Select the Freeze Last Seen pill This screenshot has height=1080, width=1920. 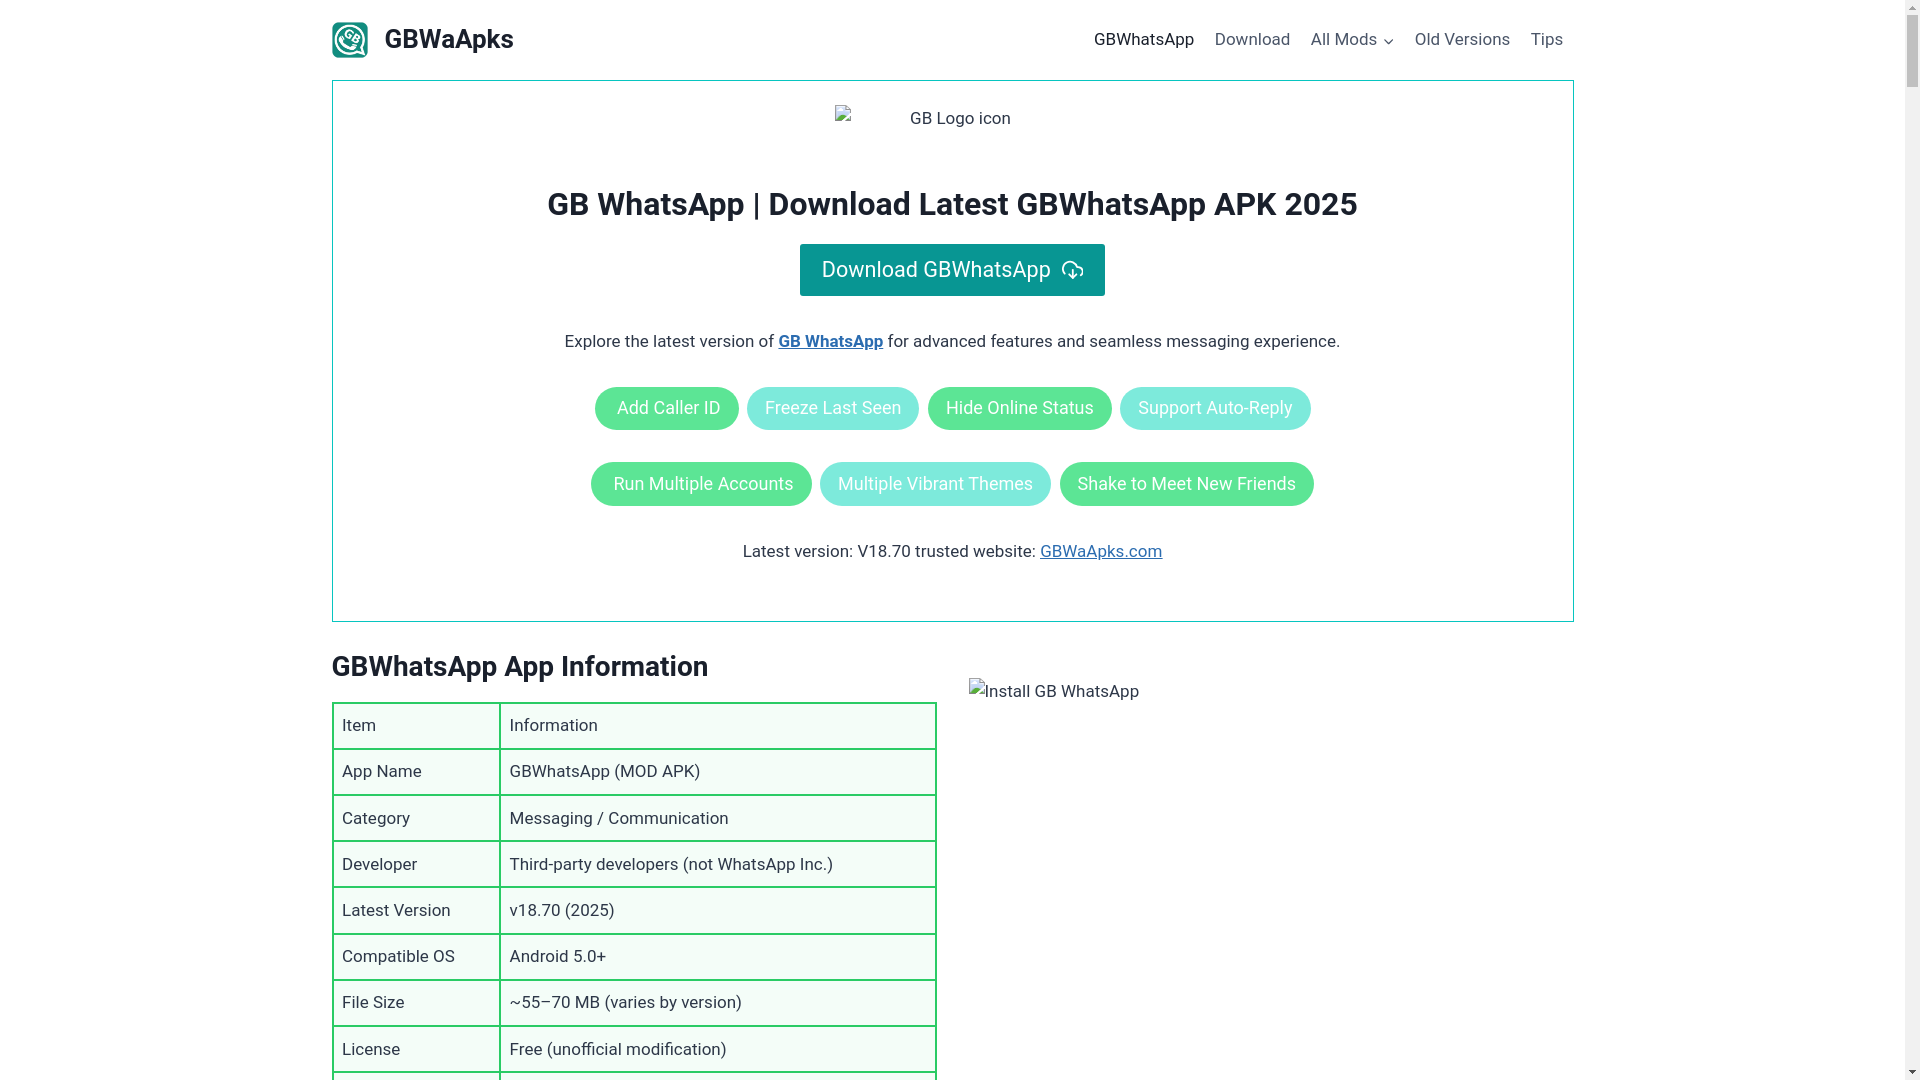833,408
